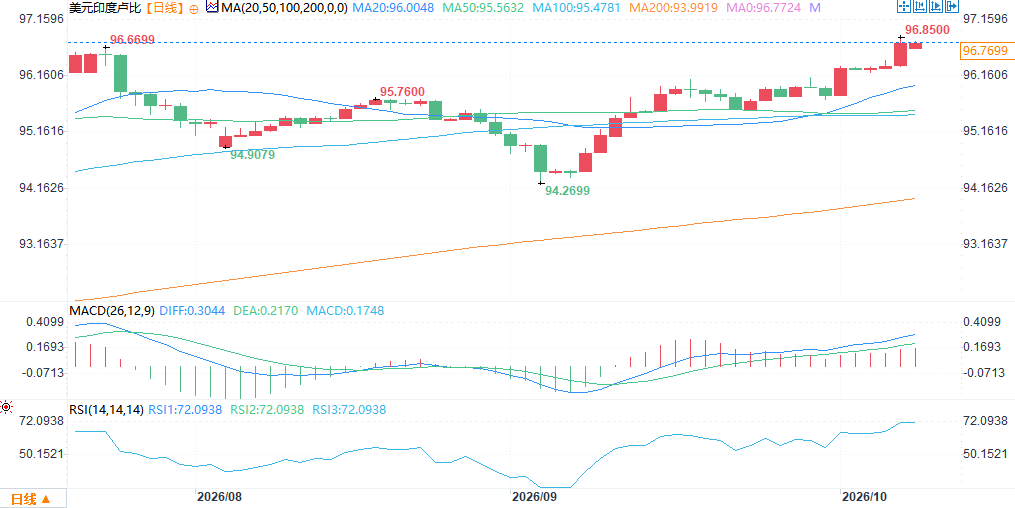Screen dimensions: 1015x508
Task: Click the 96.8500 high price label
Action: point(927,30)
